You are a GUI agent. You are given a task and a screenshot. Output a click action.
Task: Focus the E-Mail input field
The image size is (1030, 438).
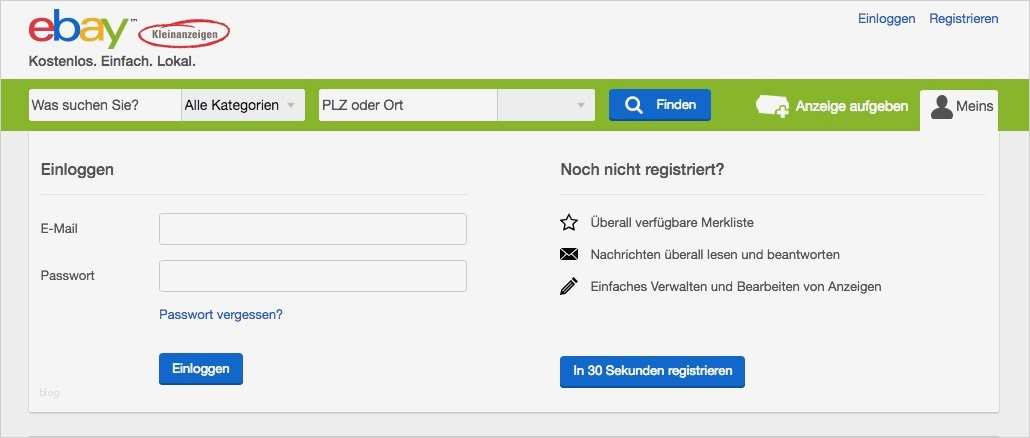pos(313,229)
